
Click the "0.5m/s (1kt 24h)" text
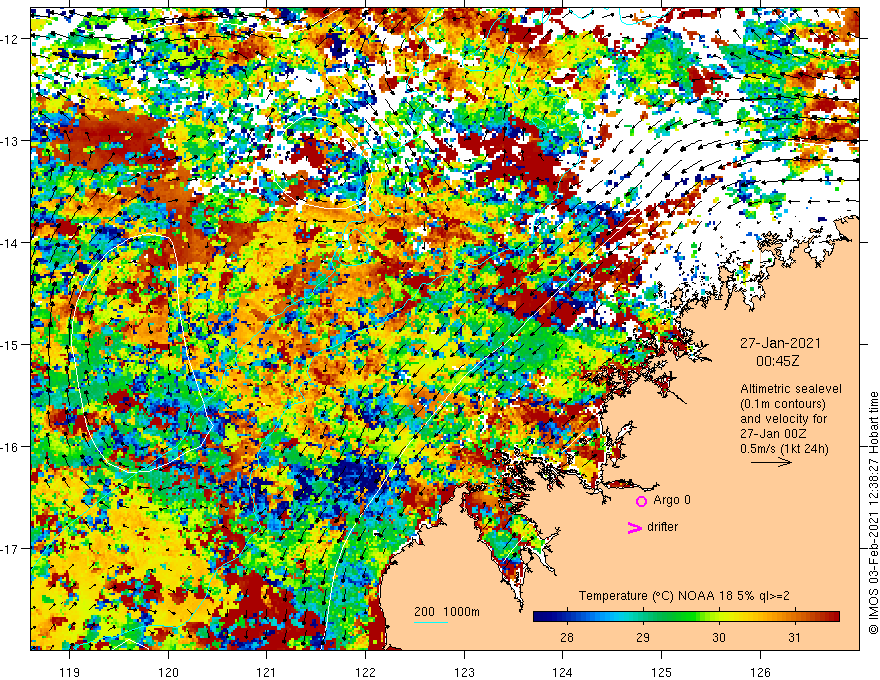[784, 449]
